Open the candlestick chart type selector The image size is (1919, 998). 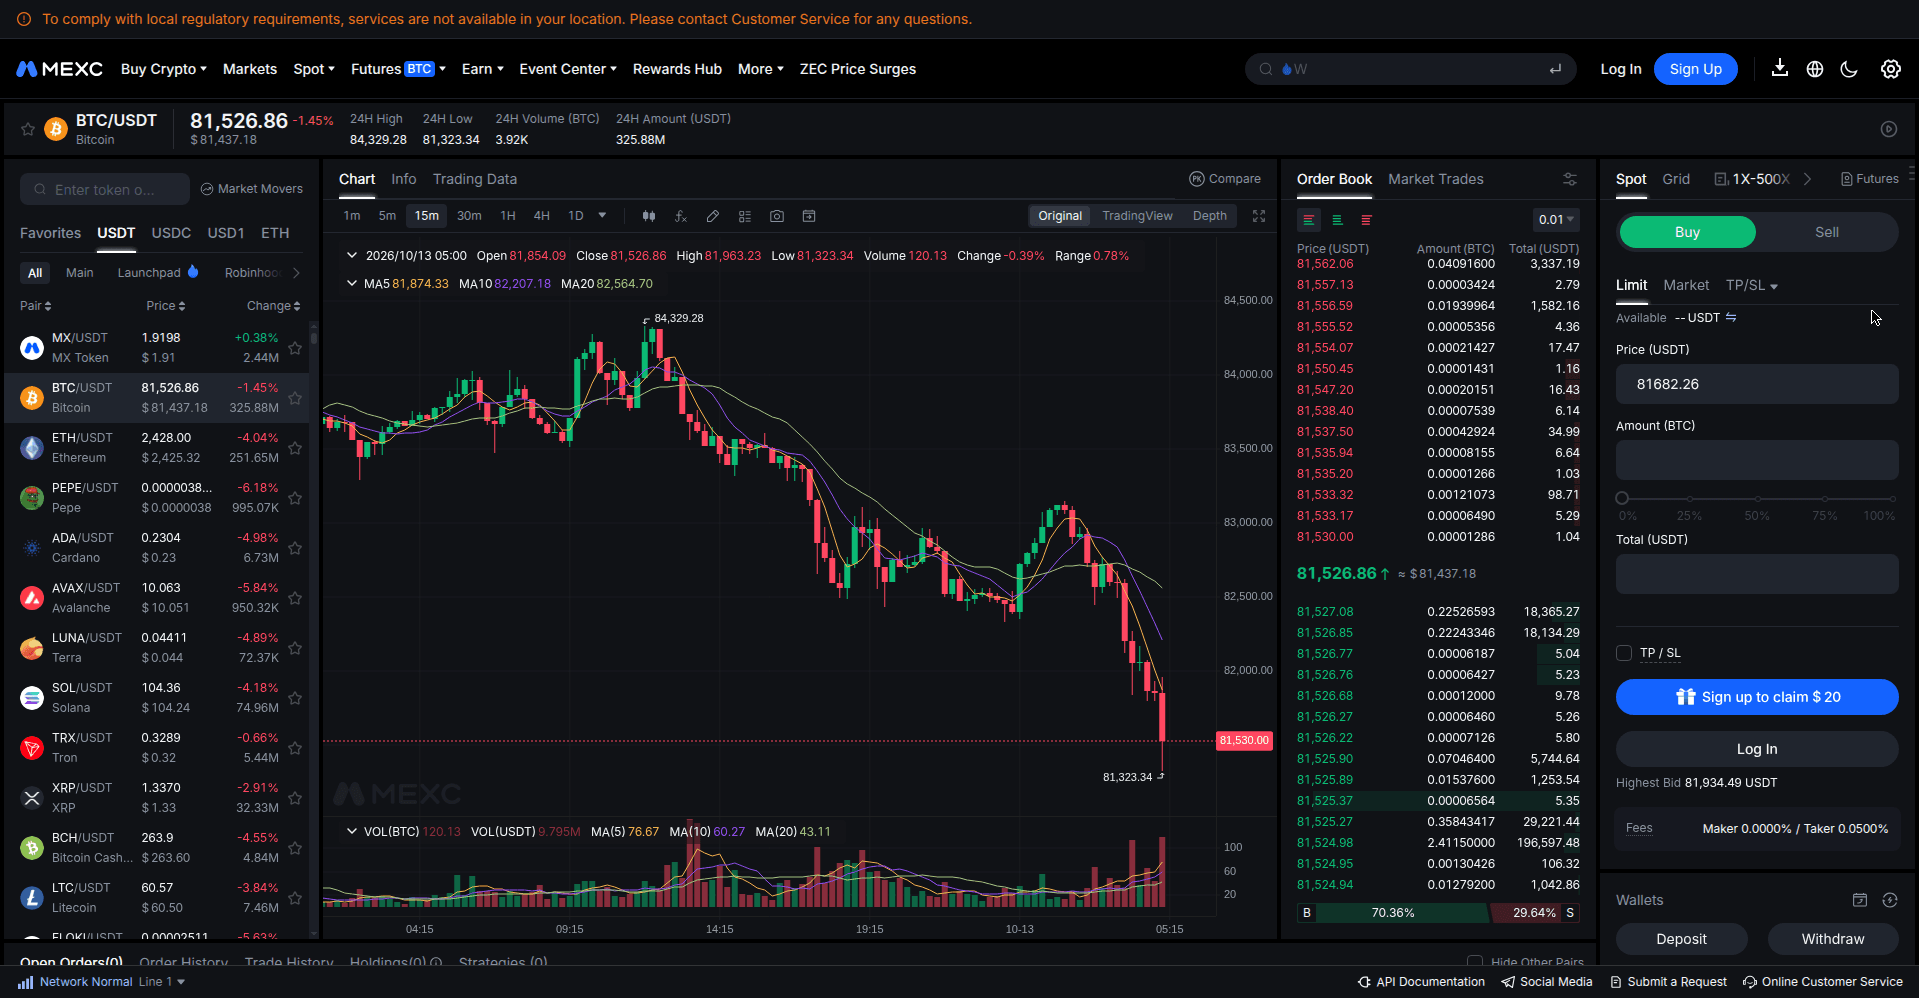pyautogui.click(x=649, y=216)
